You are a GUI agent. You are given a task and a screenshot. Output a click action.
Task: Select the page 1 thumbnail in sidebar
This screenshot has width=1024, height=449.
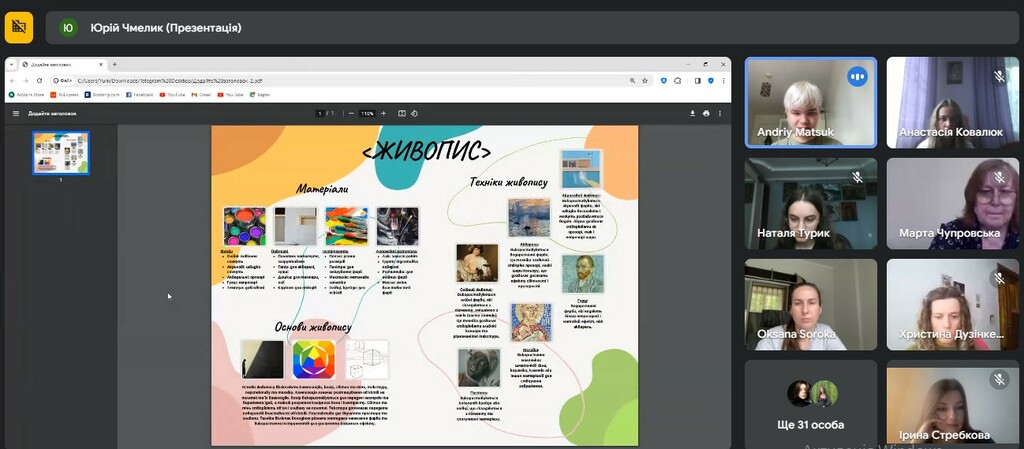pos(61,153)
